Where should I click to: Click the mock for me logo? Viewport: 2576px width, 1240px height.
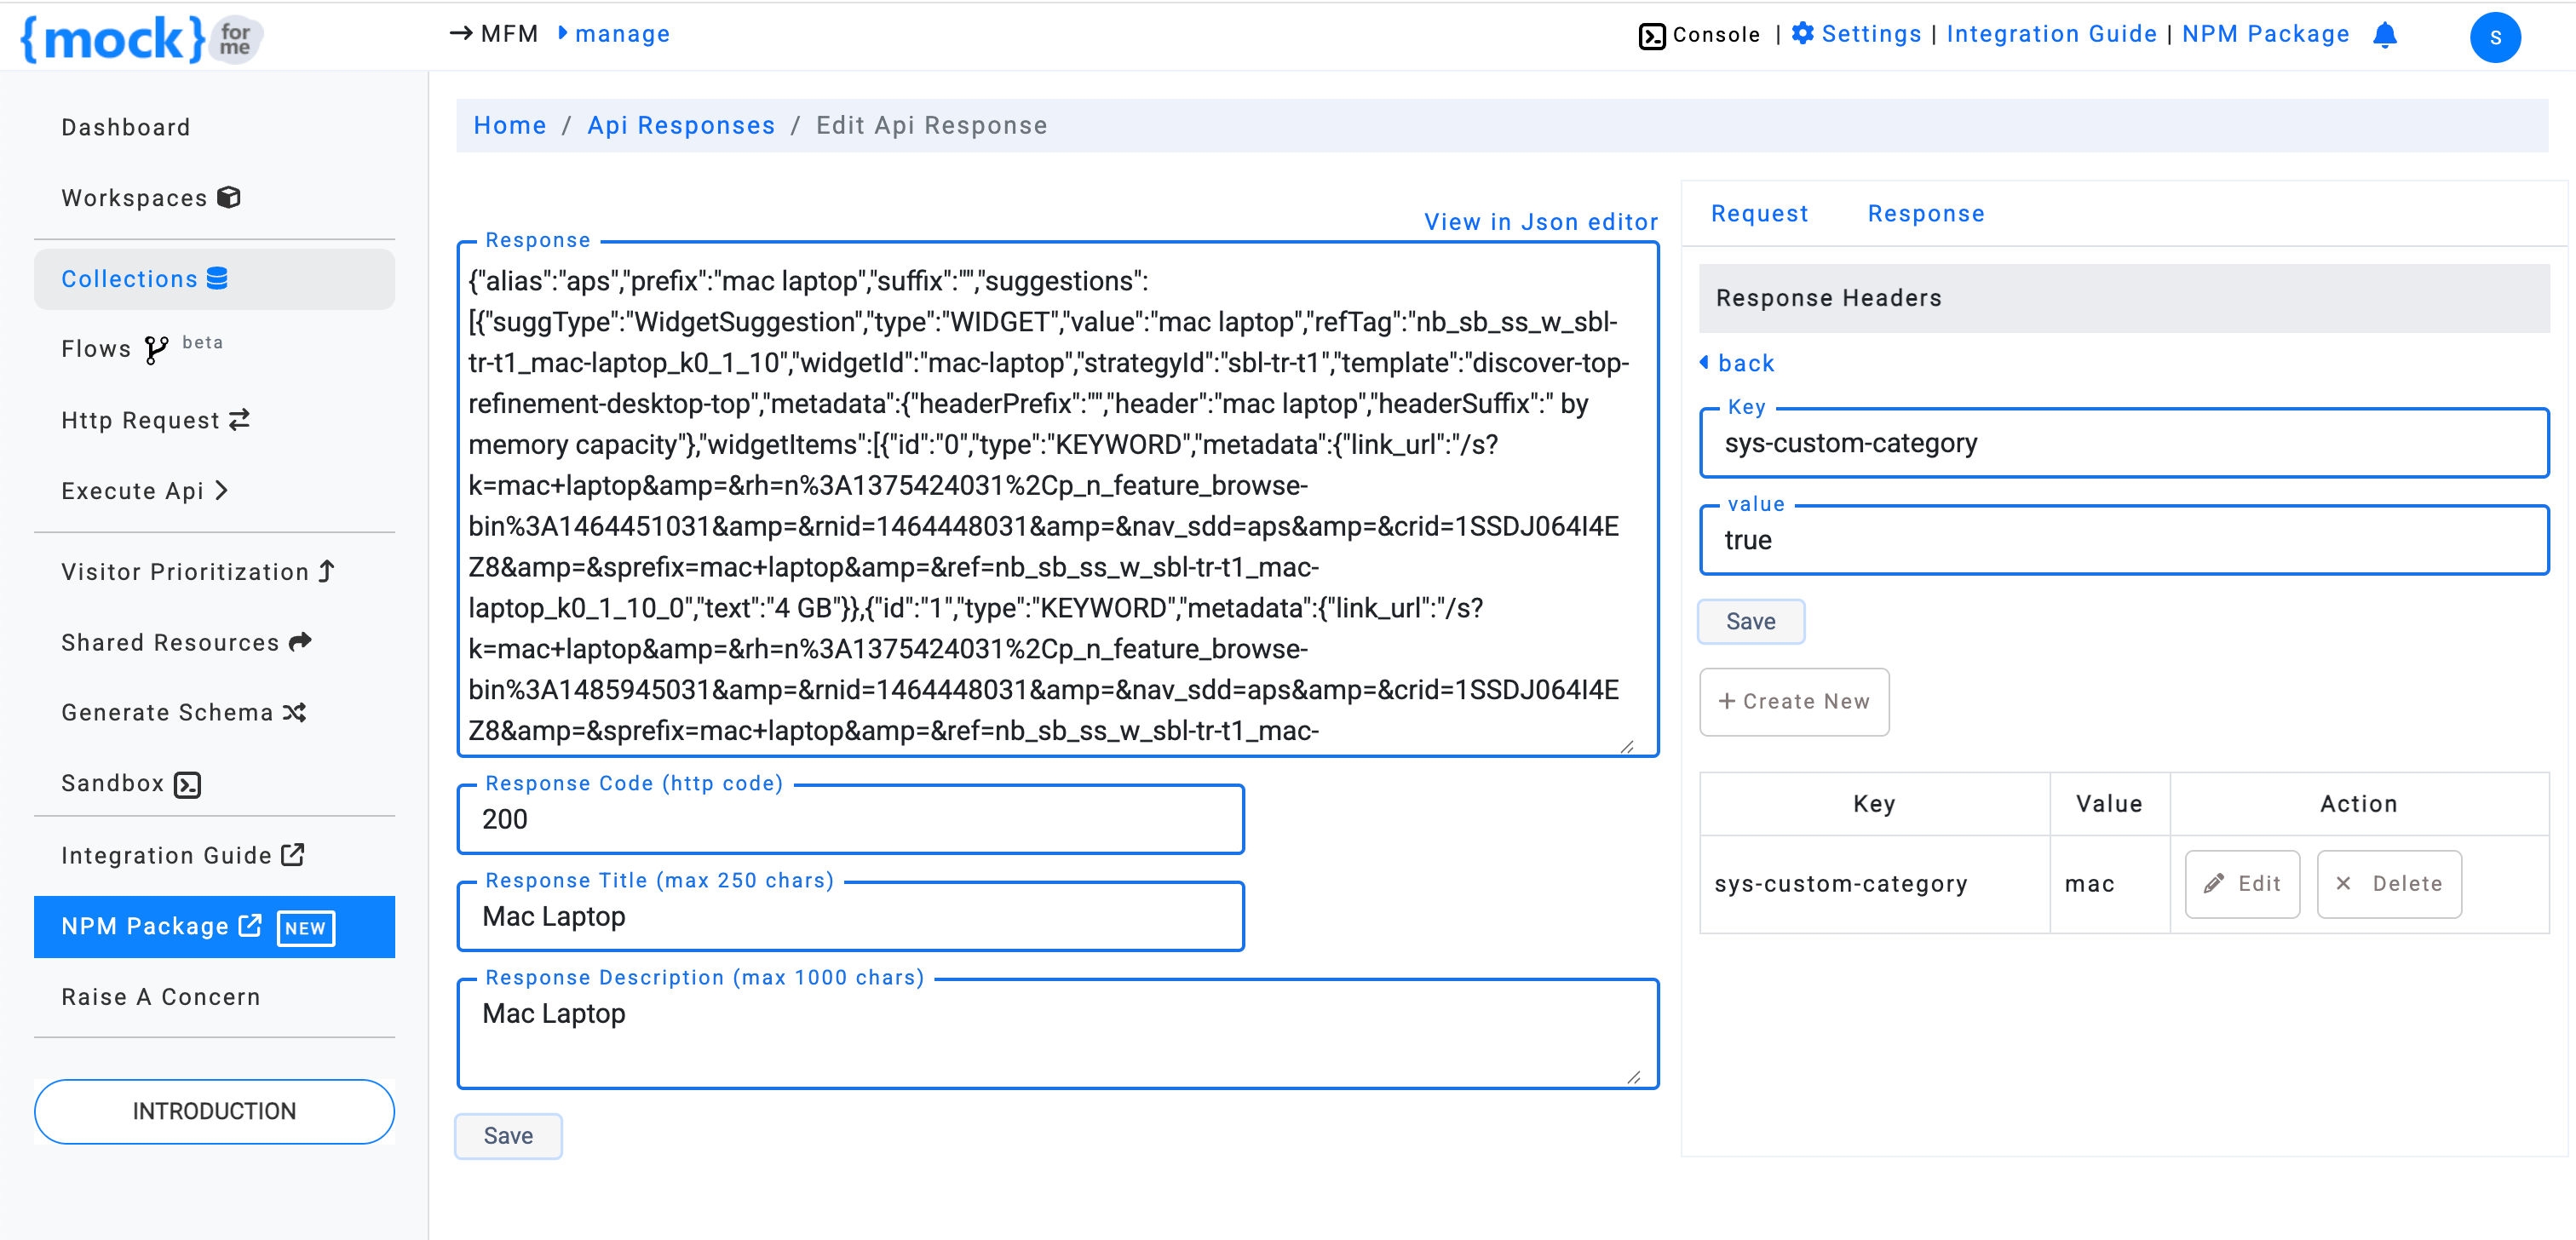tap(141, 38)
